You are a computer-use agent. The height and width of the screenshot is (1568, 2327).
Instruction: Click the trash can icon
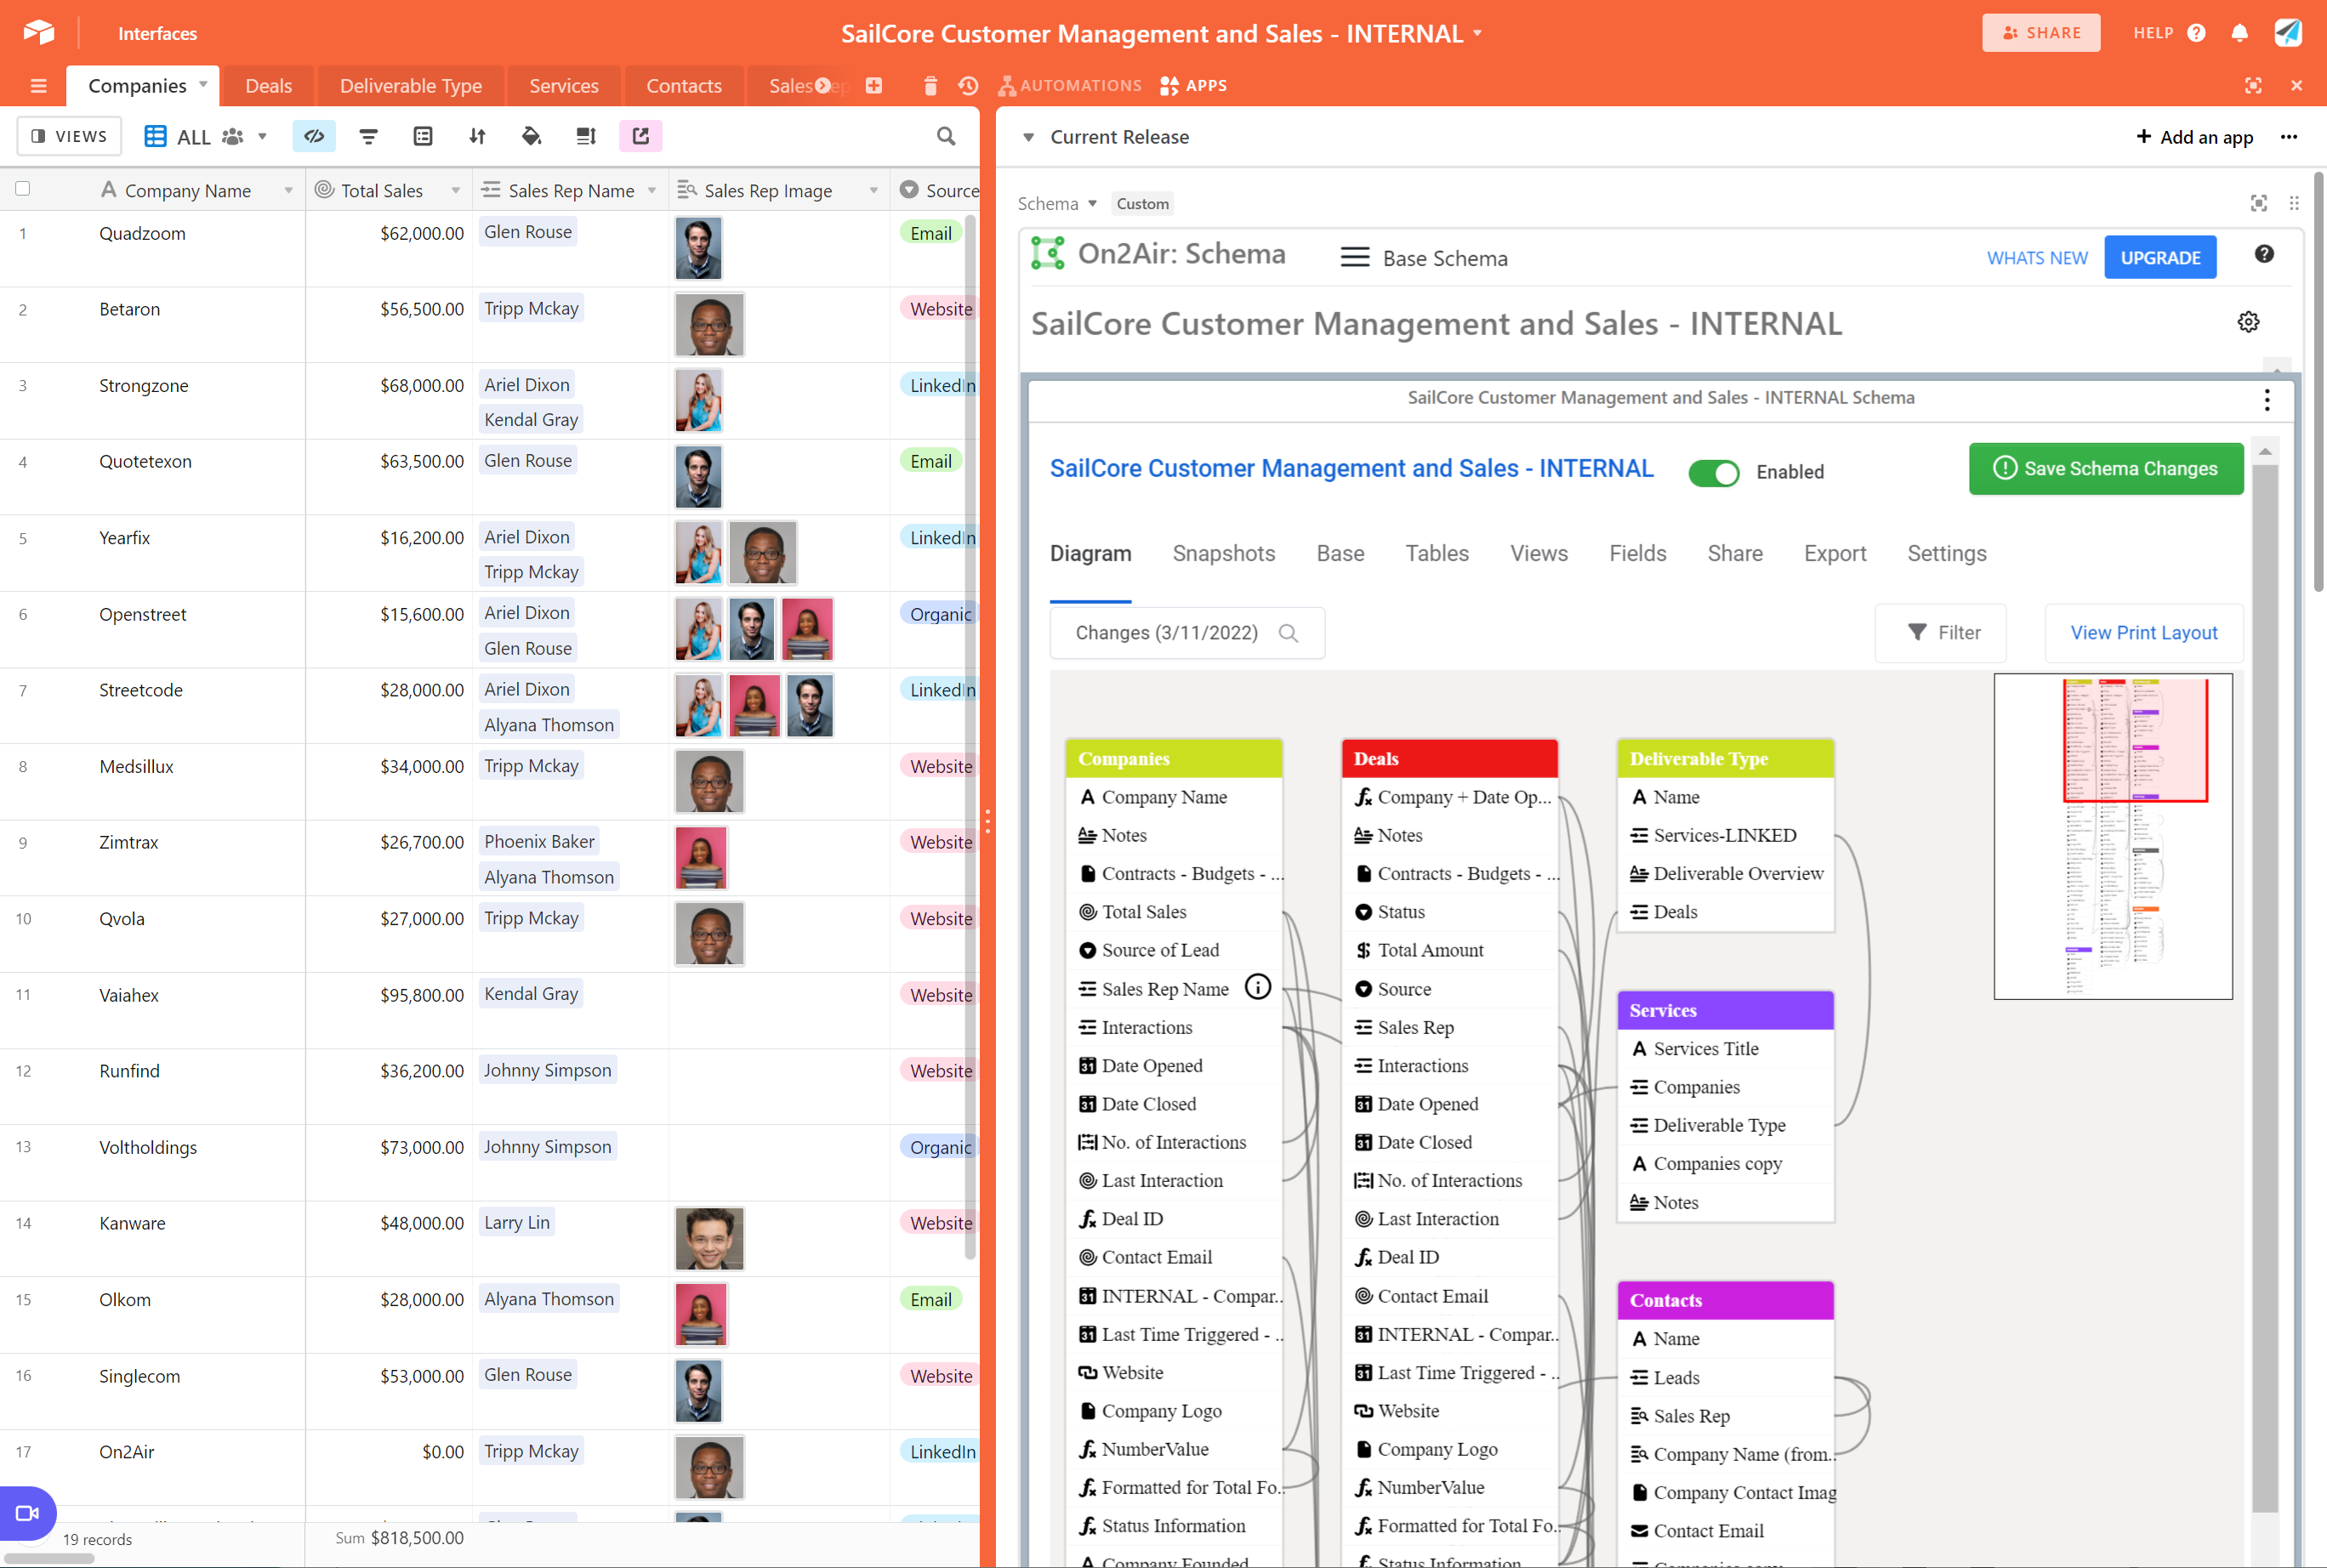pos(930,86)
